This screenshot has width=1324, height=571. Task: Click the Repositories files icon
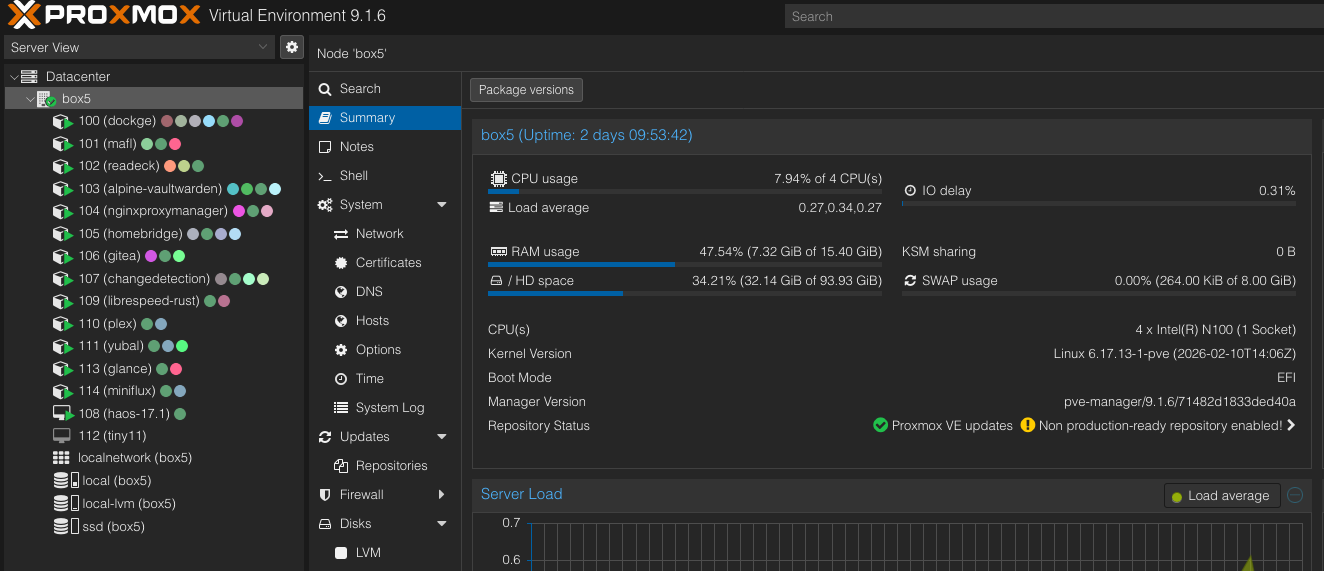(340, 466)
